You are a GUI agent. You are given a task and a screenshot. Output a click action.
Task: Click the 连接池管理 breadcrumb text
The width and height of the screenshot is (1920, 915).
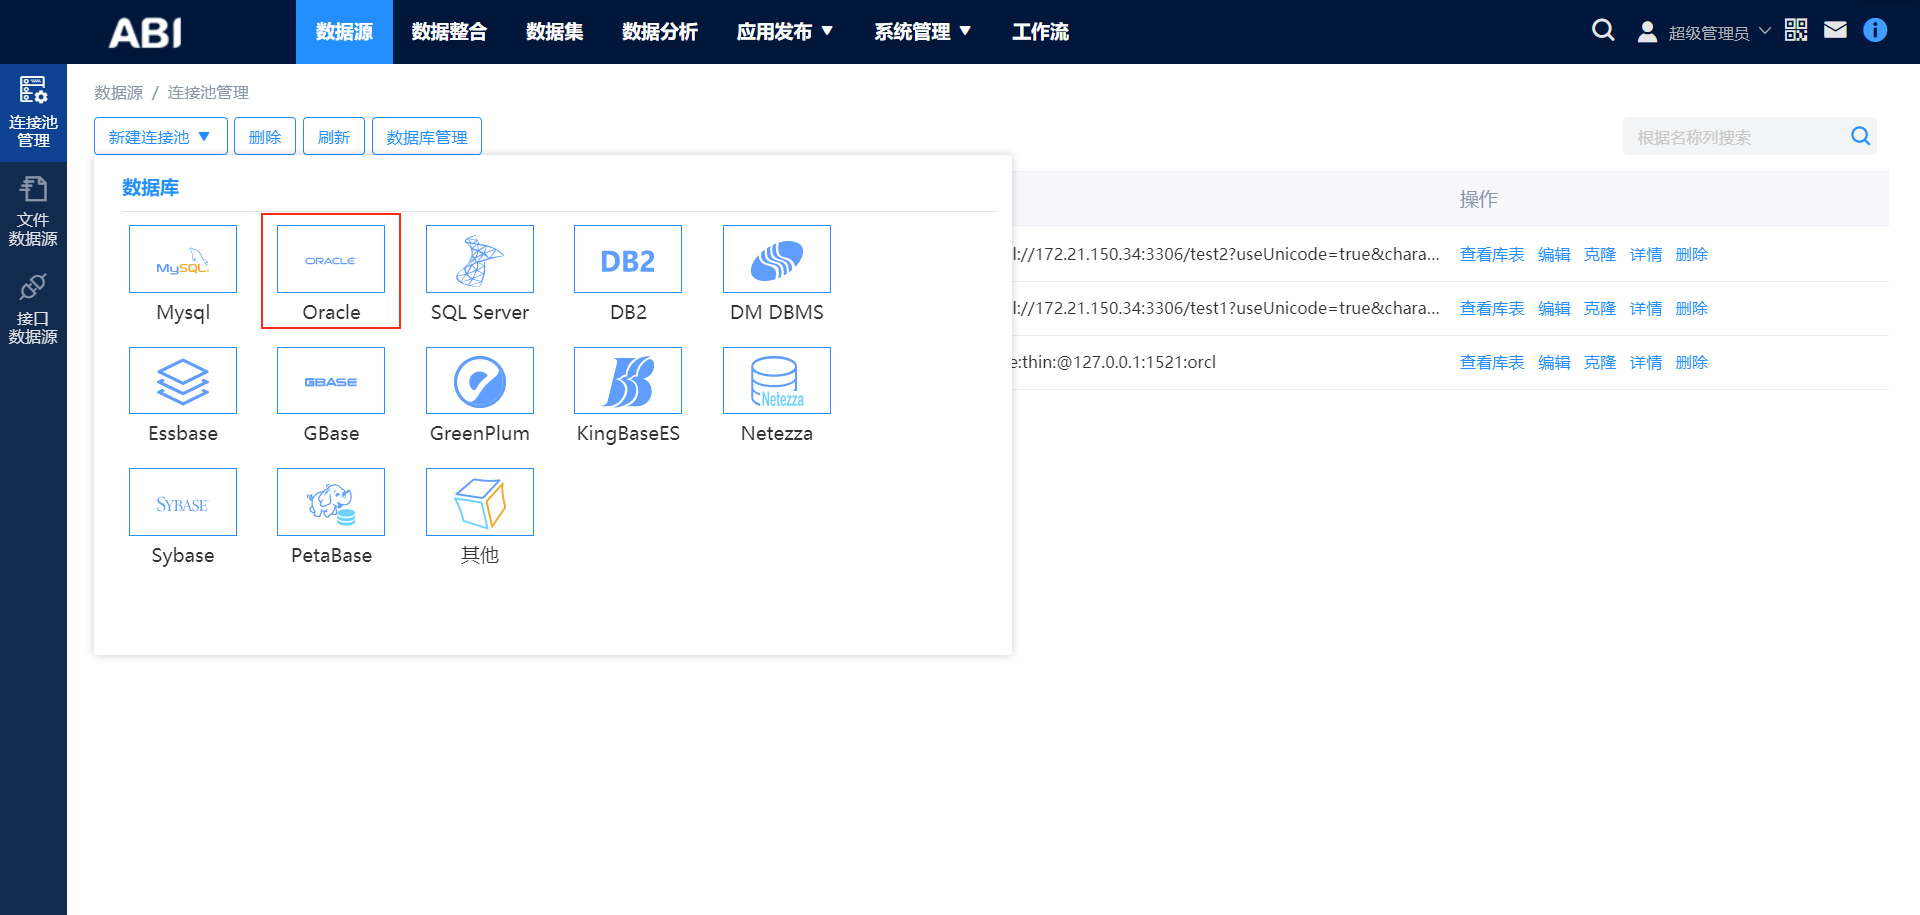208,92
